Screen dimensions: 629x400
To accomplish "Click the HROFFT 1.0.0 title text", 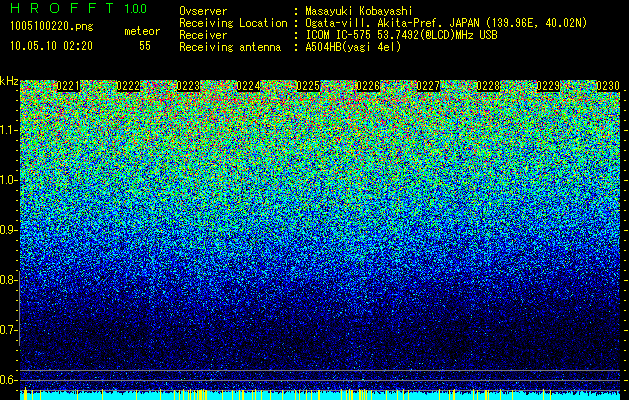I will point(79,8).
